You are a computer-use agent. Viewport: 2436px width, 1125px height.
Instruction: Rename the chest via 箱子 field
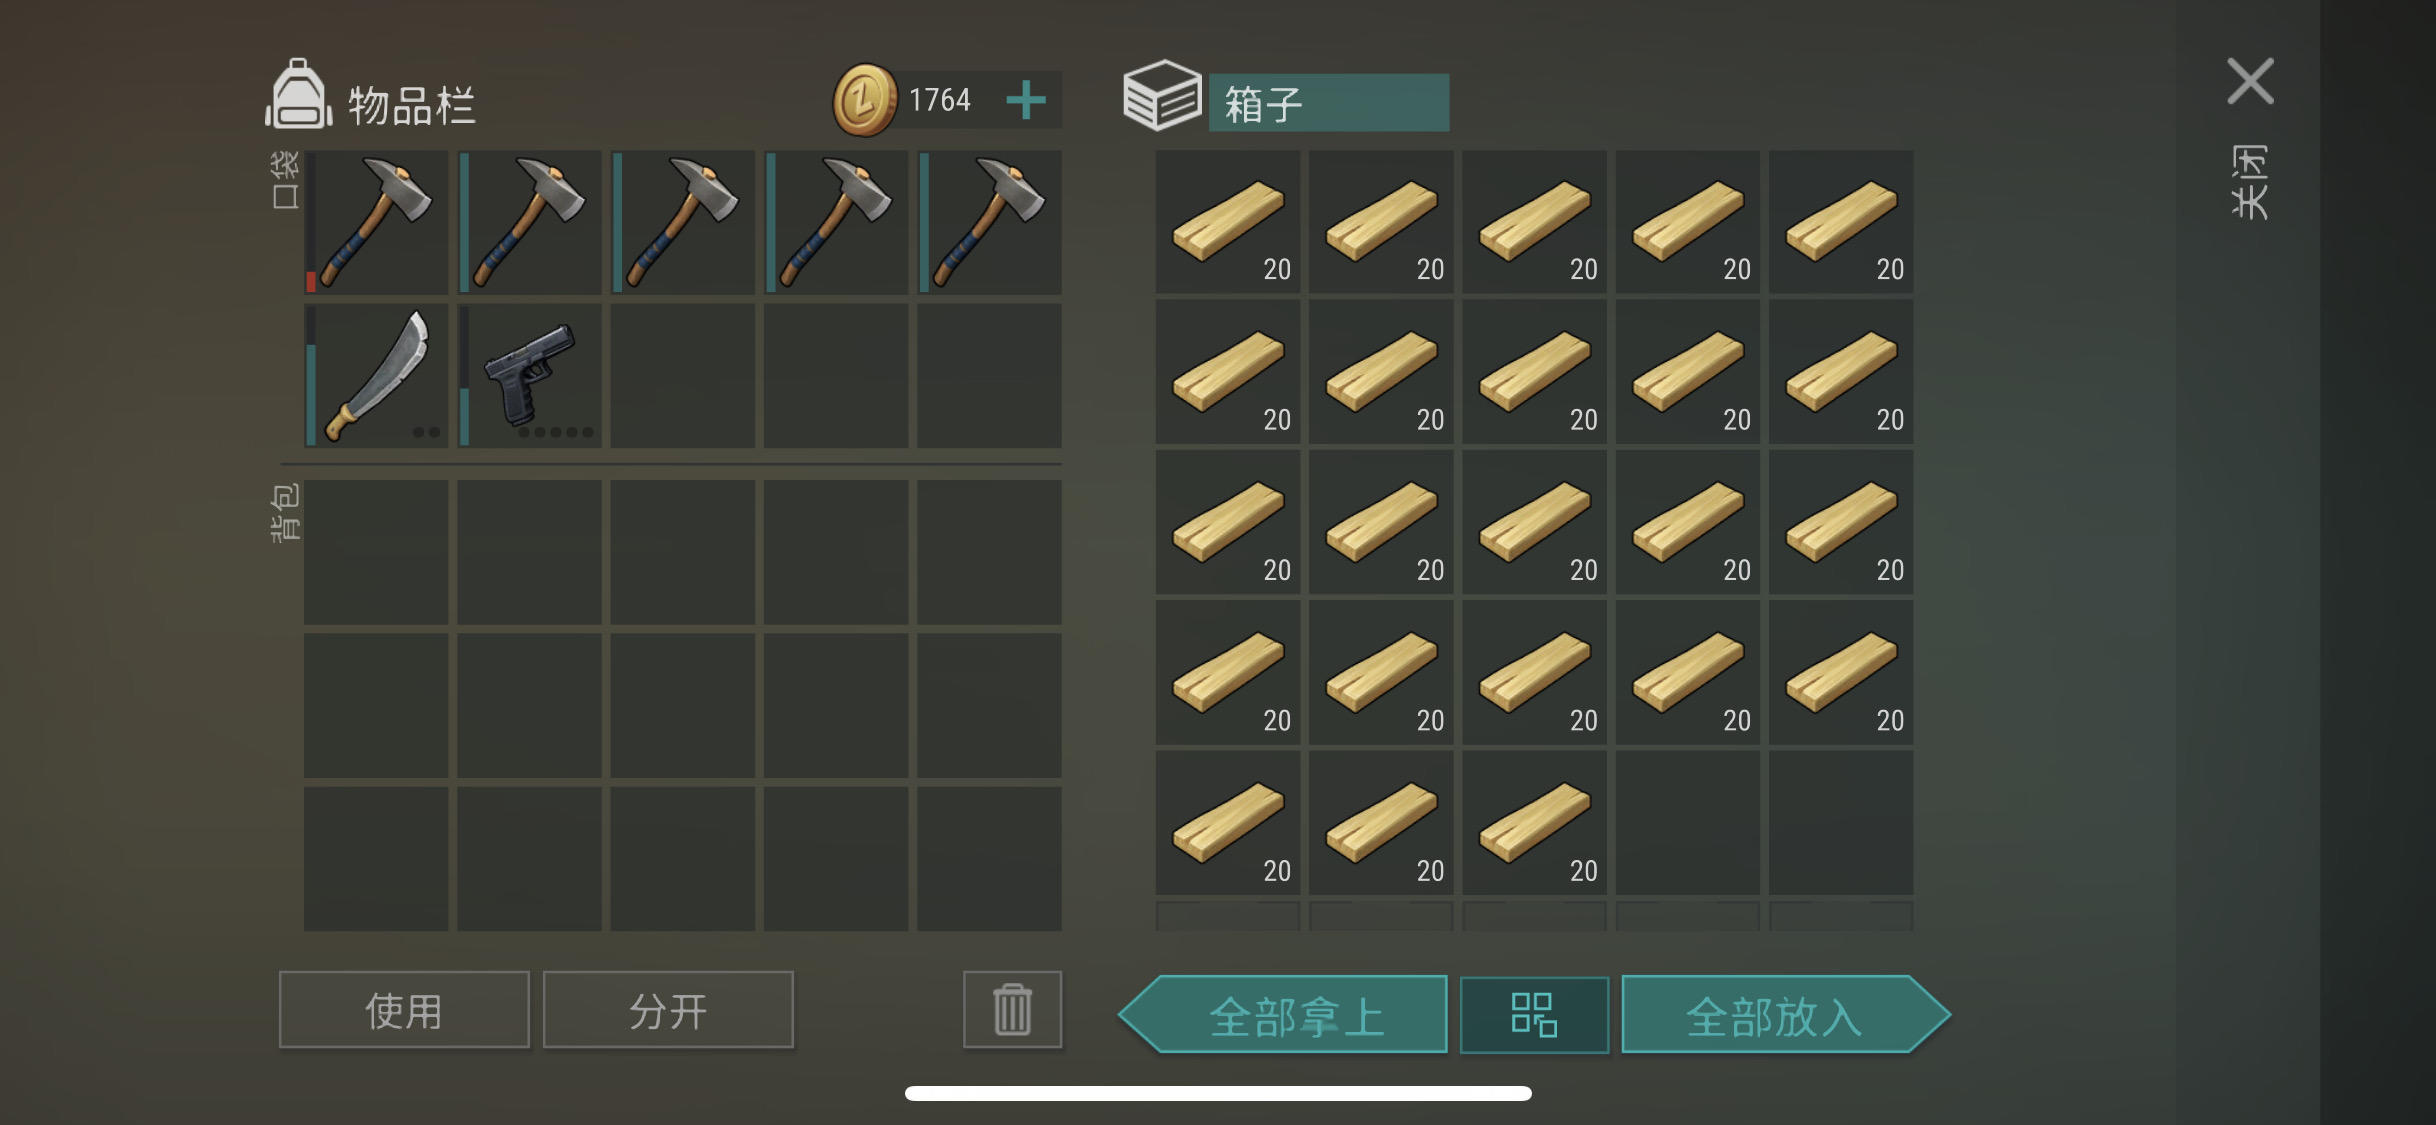1329,102
